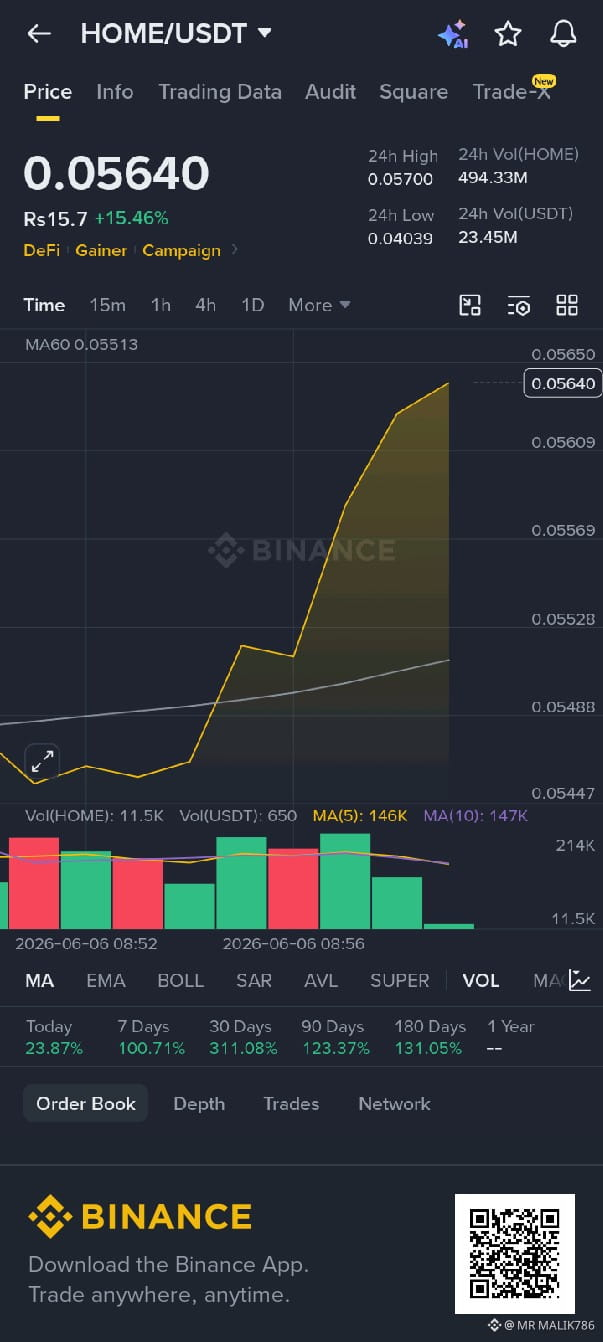The width and height of the screenshot is (603, 1342).
Task: Toggle the AVL indicator
Action: point(321,981)
